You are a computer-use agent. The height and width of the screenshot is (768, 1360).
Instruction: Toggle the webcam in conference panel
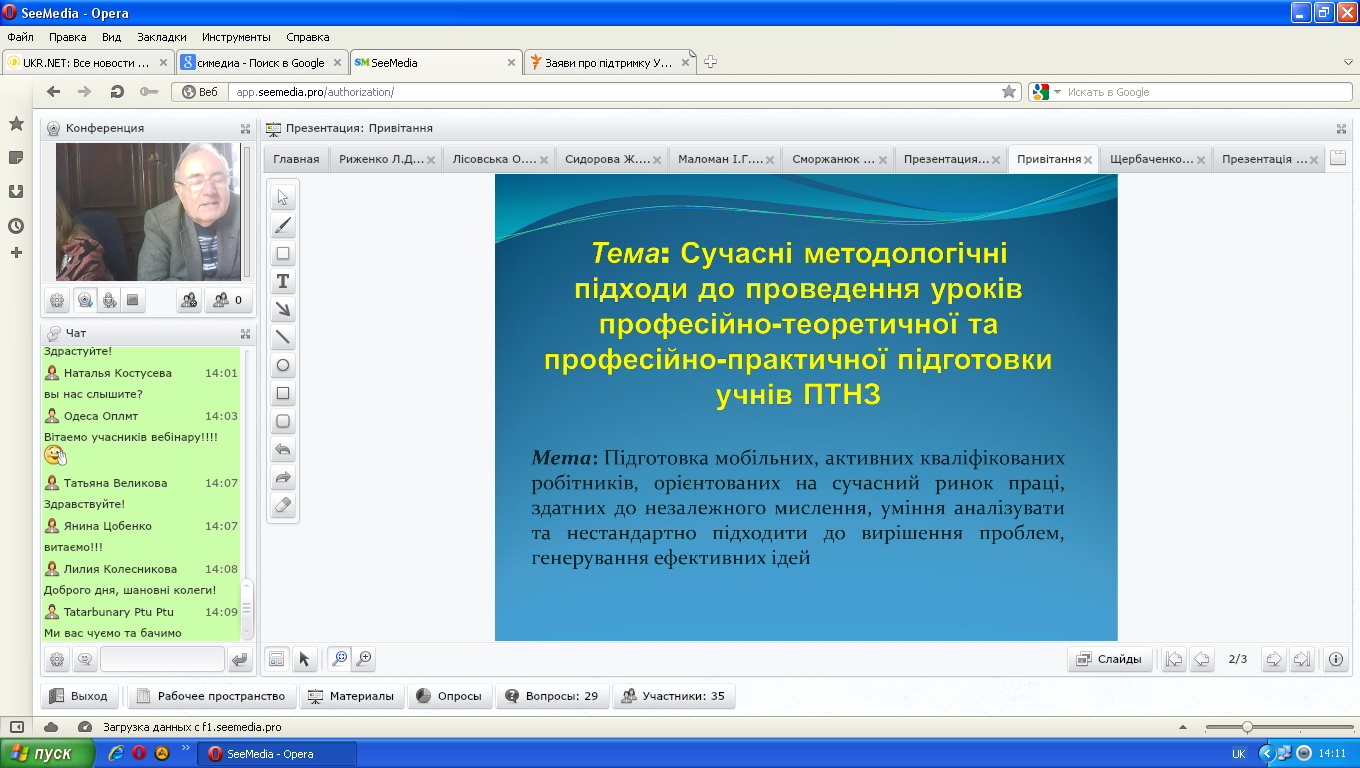pyautogui.click(x=84, y=299)
